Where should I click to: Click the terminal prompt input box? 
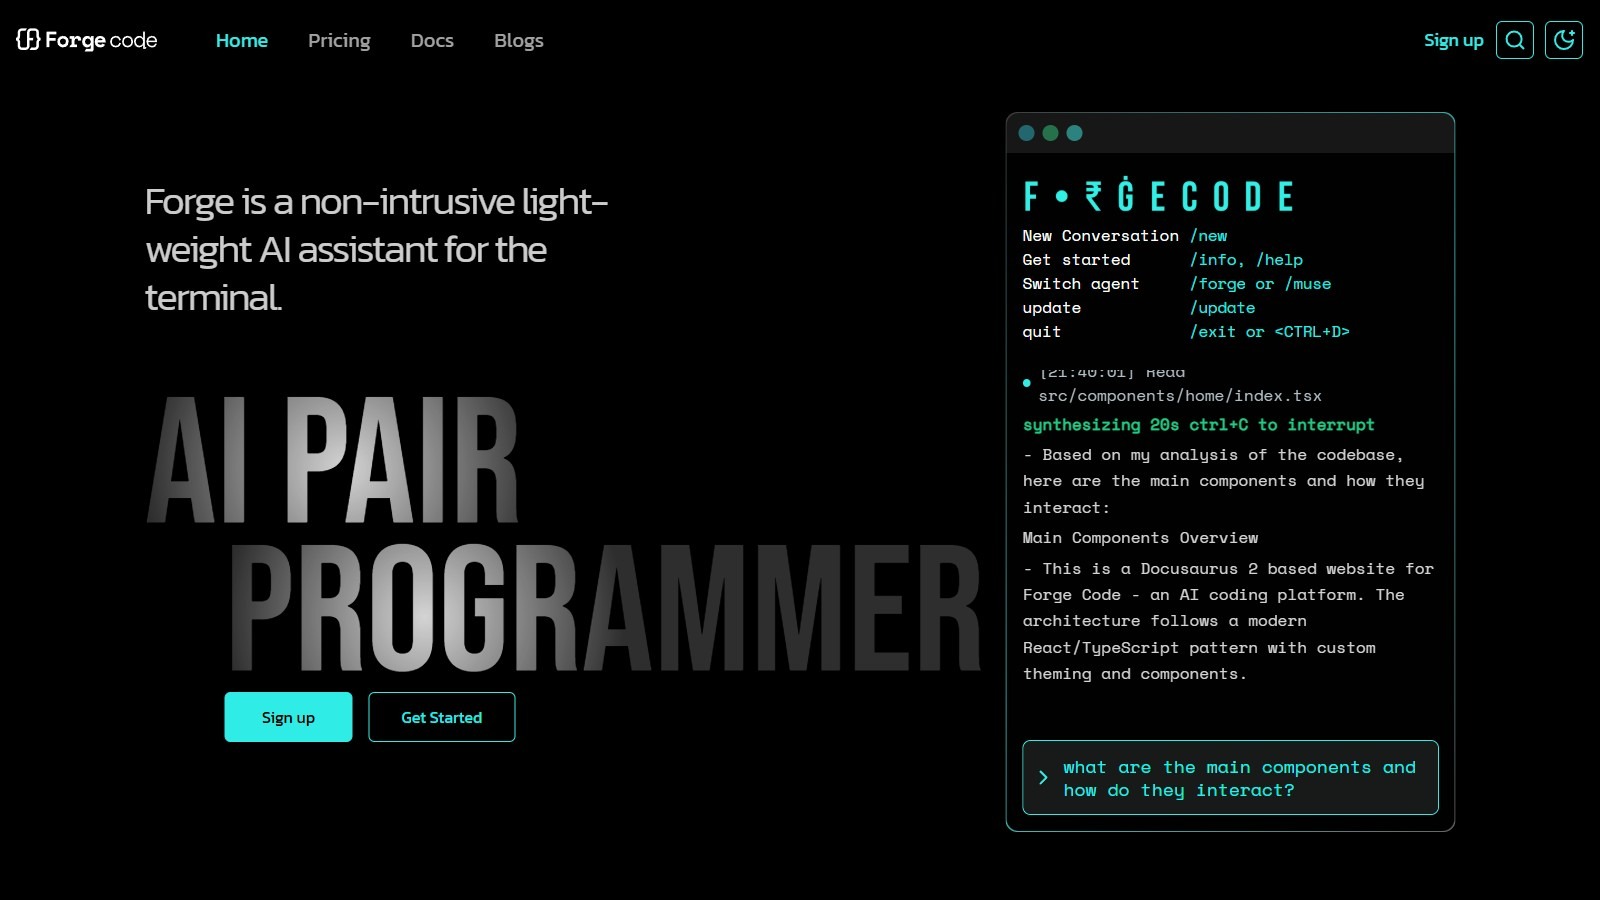[x=1238, y=778]
